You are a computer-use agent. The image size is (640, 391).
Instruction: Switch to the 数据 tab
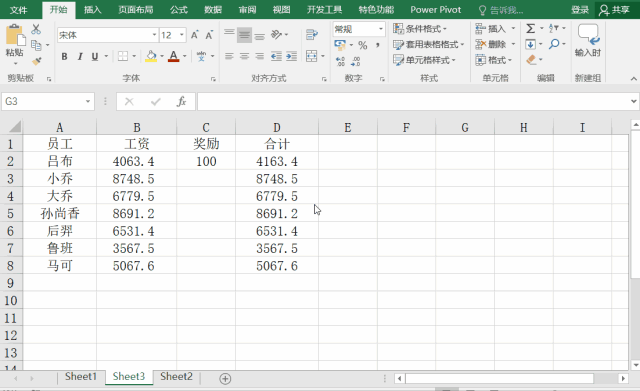[x=213, y=10]
